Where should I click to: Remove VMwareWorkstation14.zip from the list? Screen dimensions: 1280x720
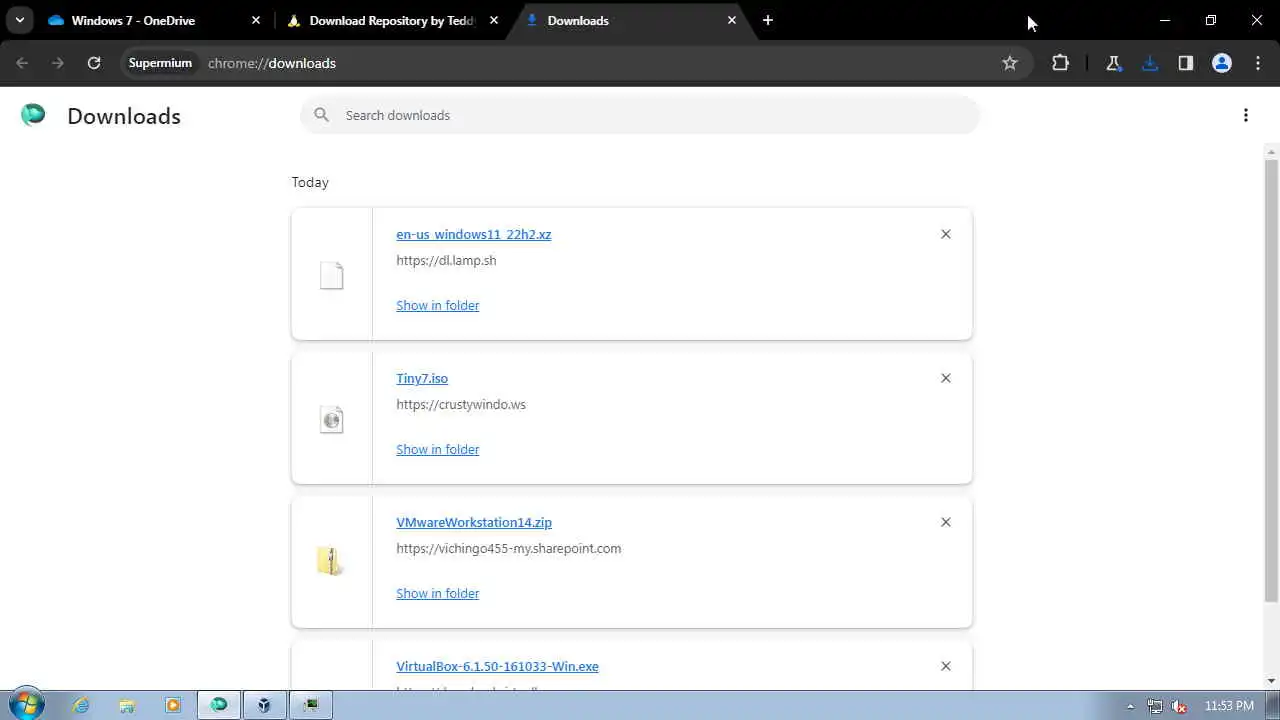click(x=946, y=522)
